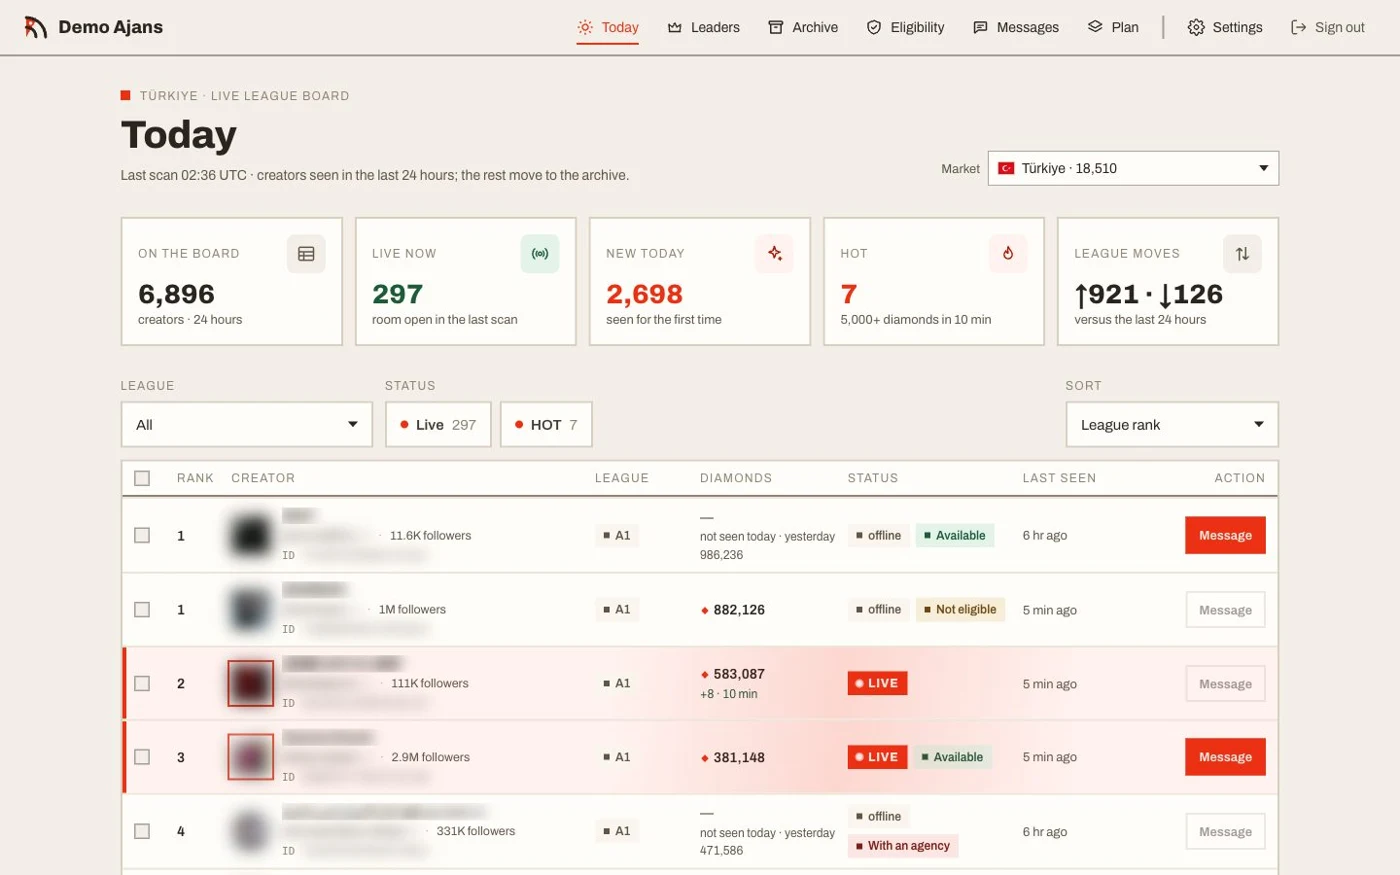1400x875 pixels.
Task: Open the Sort dropdown set to League rank
Action: click(x=1172, y=425)
